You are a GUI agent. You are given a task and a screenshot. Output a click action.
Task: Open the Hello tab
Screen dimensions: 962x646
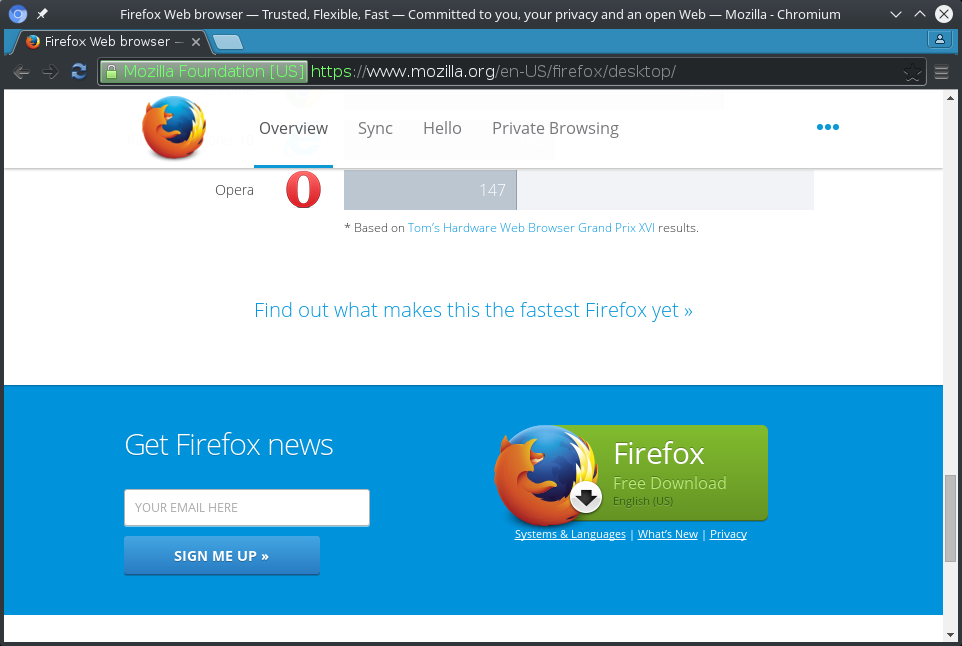[442, 128]
